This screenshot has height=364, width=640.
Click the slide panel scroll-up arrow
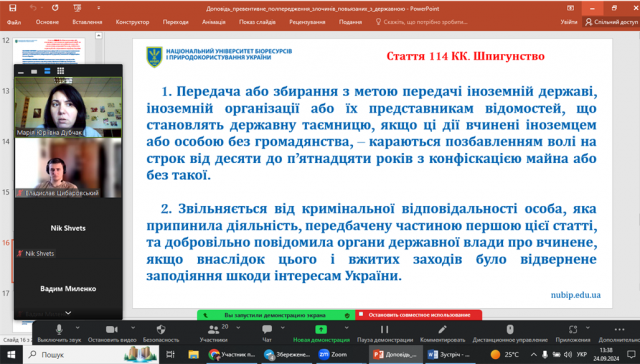click(98, 36)
